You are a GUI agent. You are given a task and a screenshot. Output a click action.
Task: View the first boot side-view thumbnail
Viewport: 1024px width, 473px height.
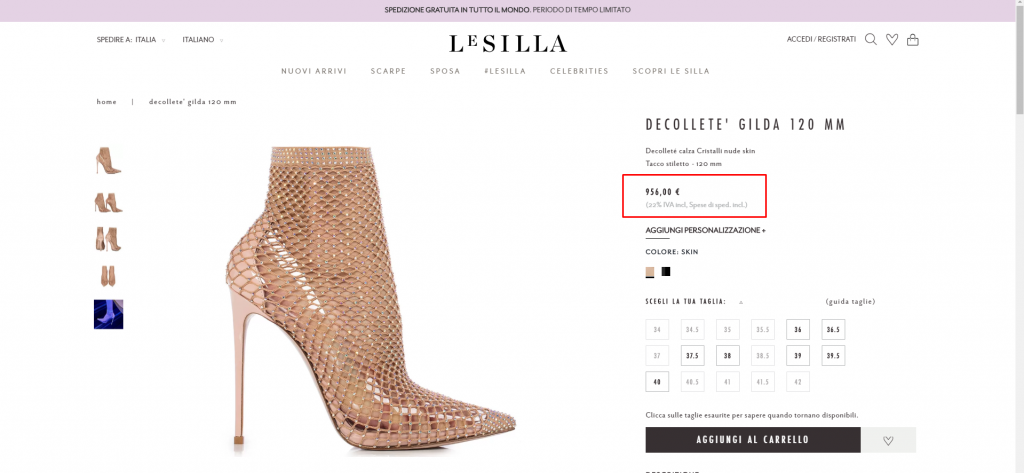point(108,160)
